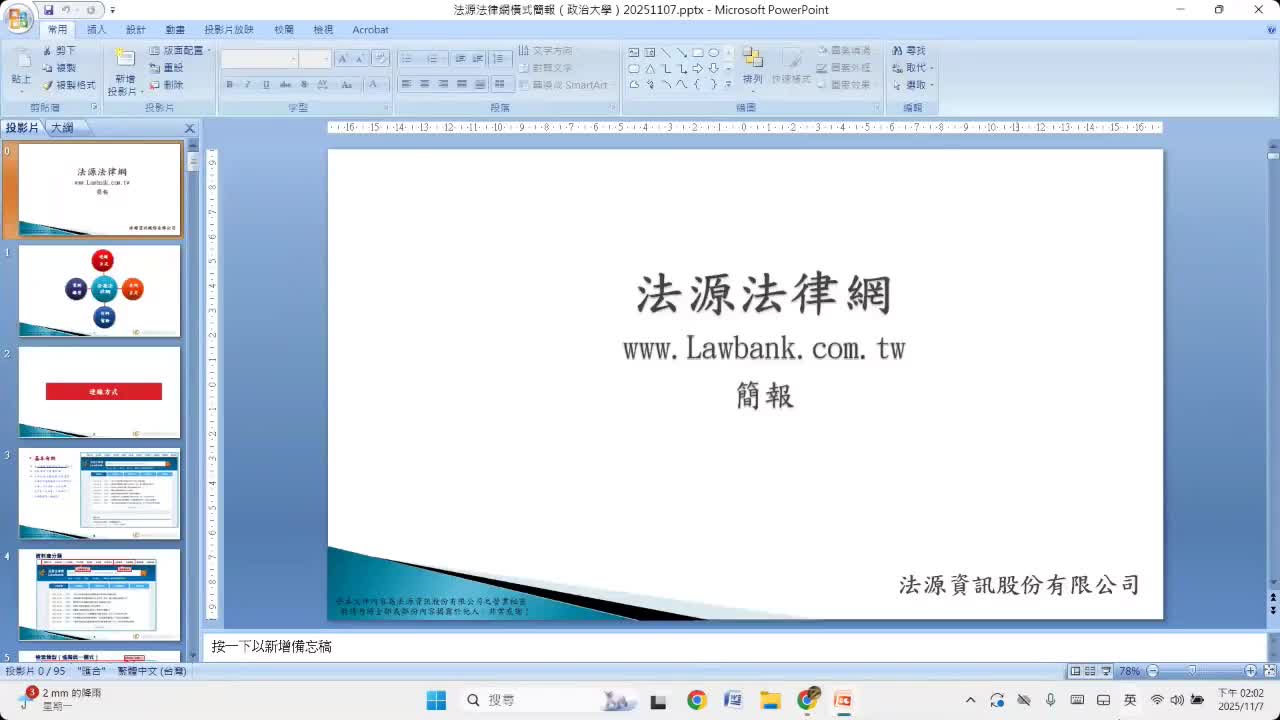Select the Bold formatting icon

click(231, 84)
